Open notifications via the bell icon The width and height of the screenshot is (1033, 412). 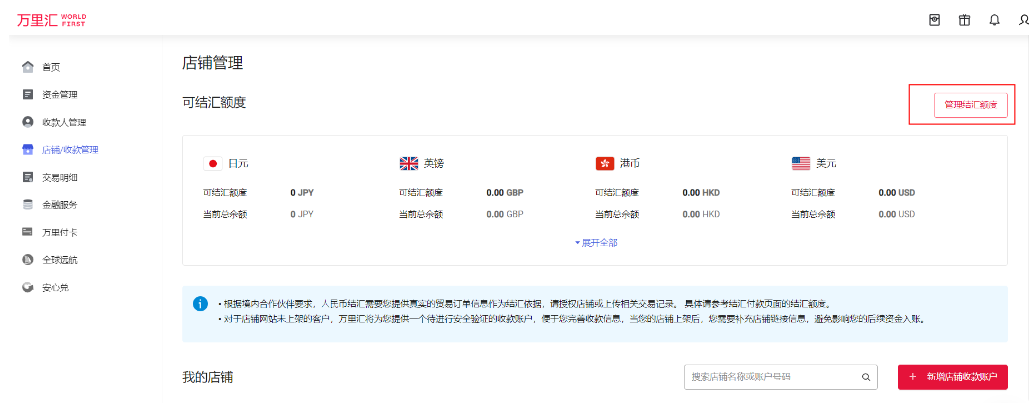tap(994, 20)
